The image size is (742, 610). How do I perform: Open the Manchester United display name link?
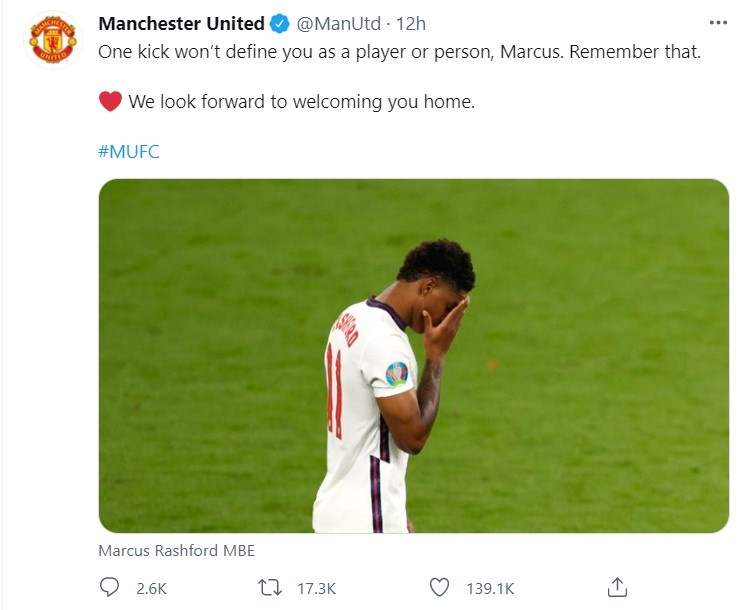[x=181, y=24]
